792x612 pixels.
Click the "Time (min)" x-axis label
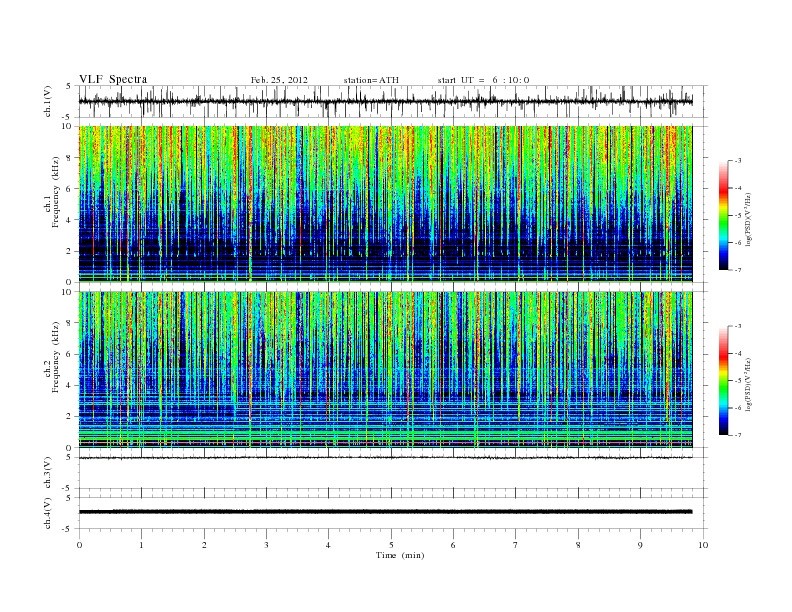click(x=400, y=555)
